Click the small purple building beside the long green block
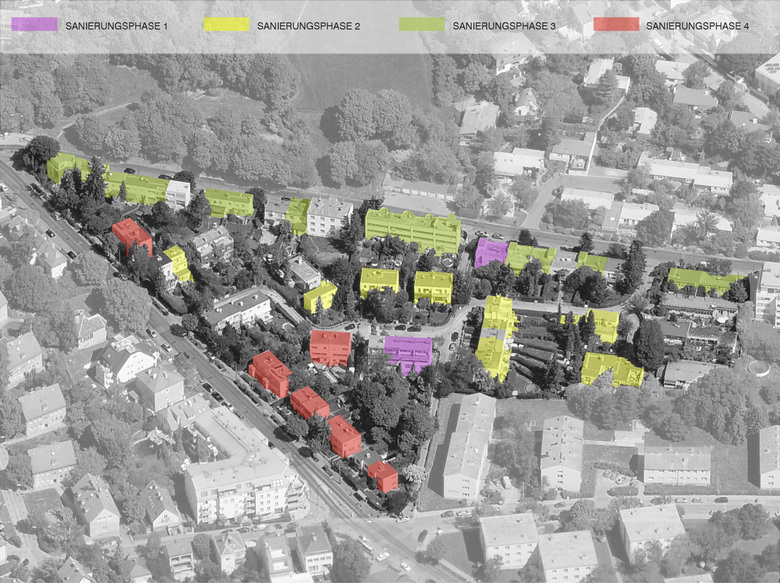780x583 pixels. [x=490, y=251]
